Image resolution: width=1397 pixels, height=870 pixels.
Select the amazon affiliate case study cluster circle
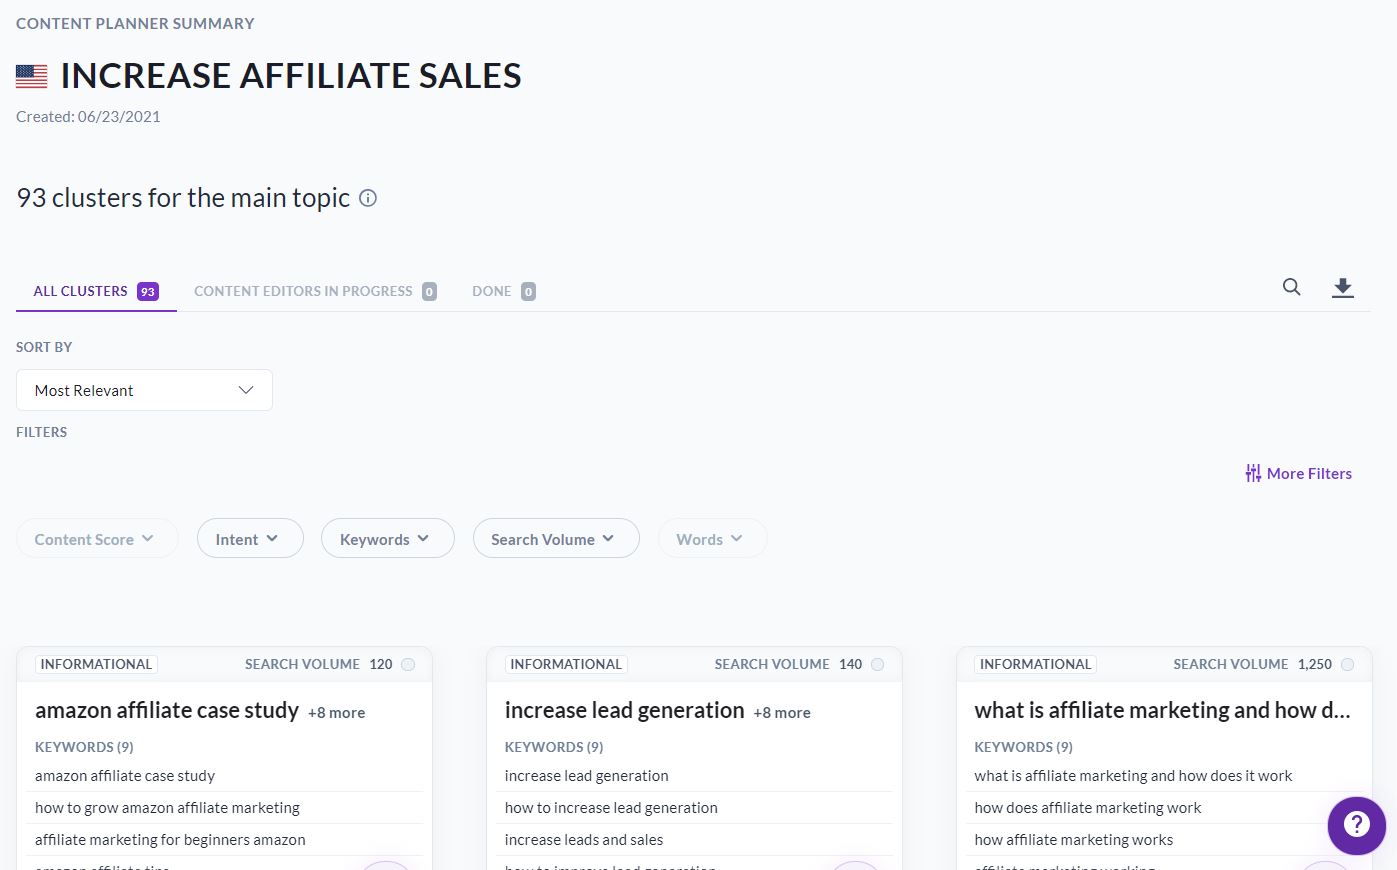[408, 664]
